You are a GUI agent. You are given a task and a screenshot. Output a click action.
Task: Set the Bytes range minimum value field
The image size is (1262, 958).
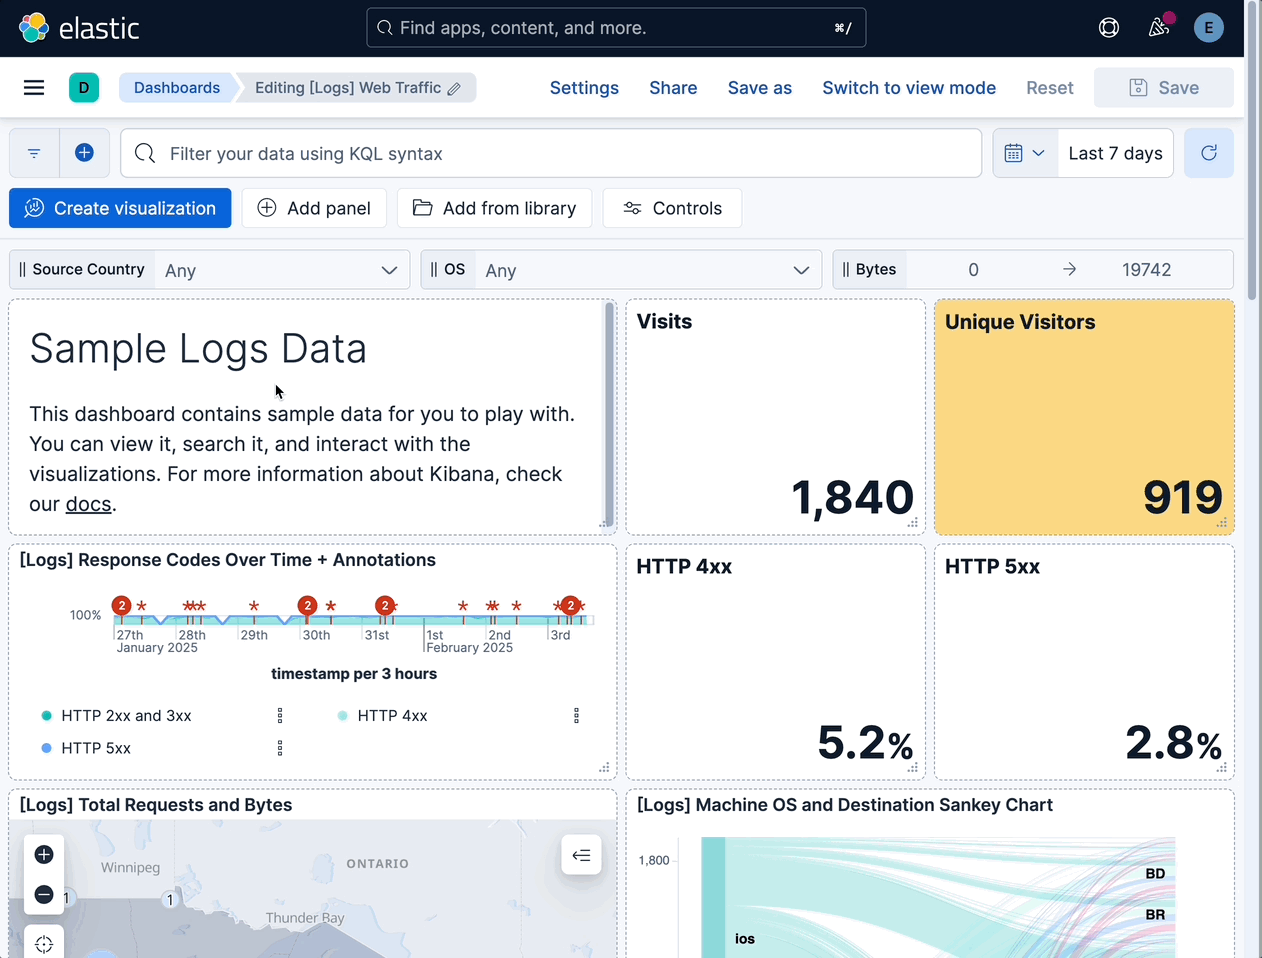click(x=973, y=270)
